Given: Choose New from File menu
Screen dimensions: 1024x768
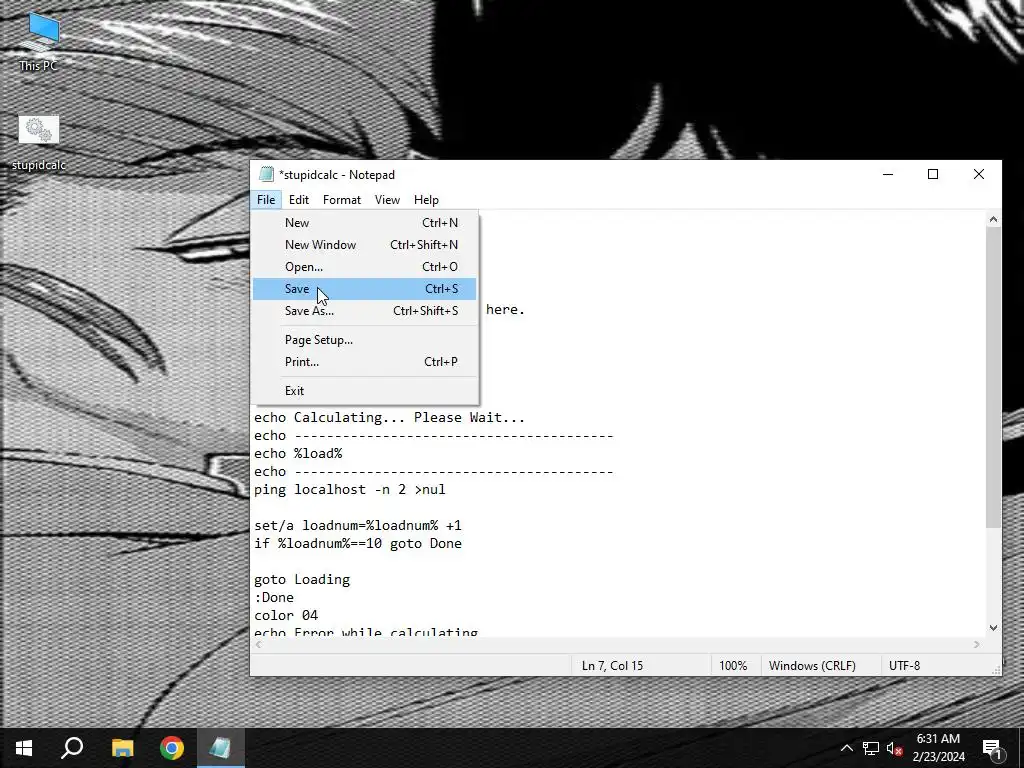Looking at the screenshot, I should coord(364,223).
